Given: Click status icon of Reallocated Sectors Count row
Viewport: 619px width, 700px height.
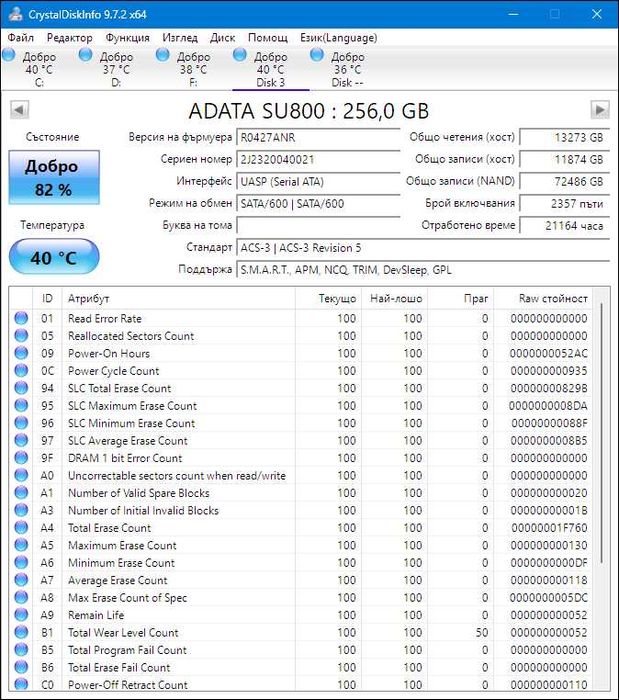Looking at the screenshot, I should pos(21,336).
